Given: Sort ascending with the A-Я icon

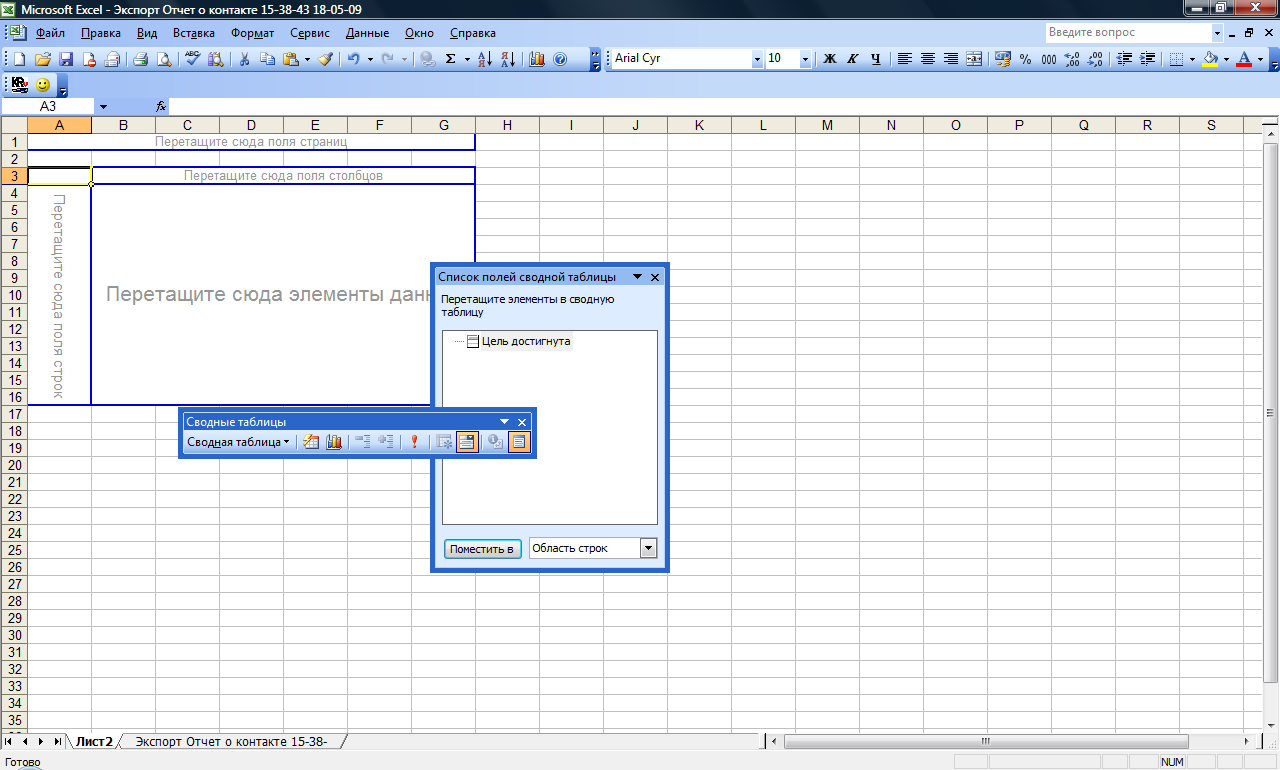Looking at the screenshot, I should tap(485, 59).
